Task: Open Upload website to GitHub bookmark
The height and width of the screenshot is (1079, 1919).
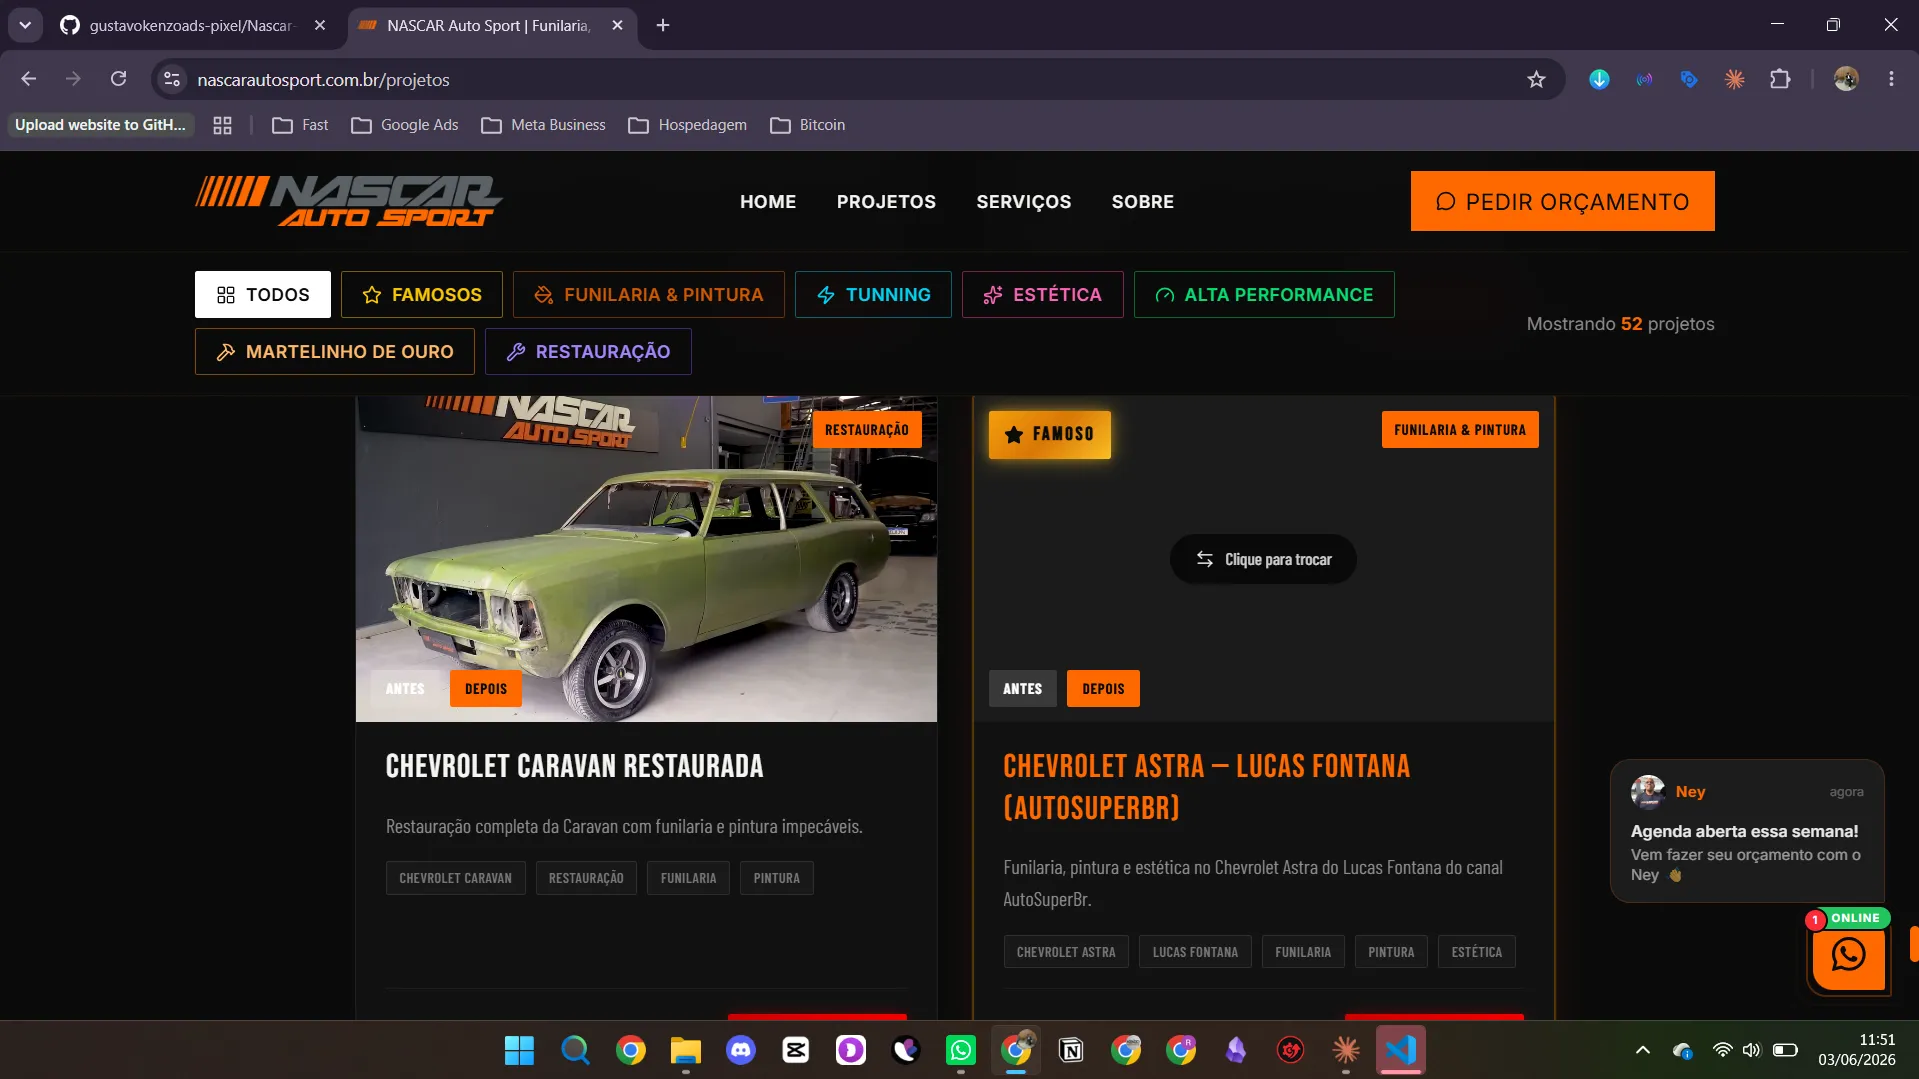Action: 100,125
